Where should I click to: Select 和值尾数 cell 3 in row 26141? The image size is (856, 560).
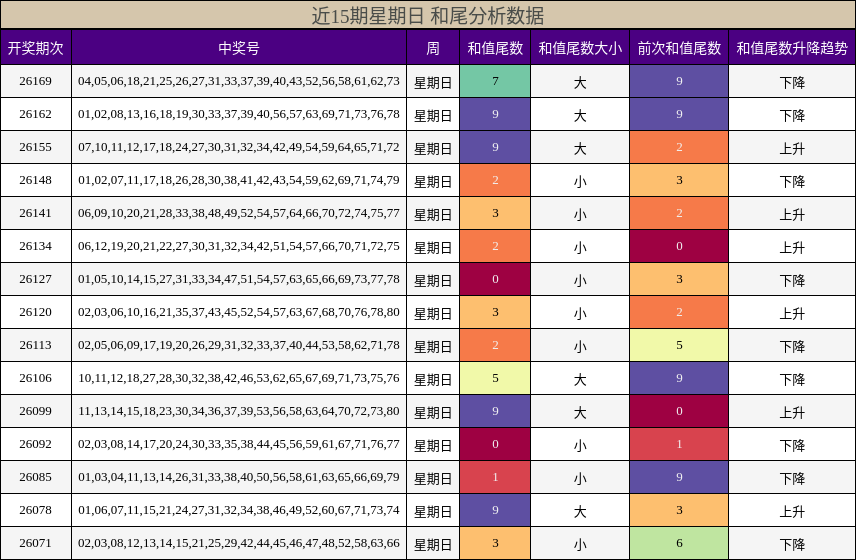495,213
